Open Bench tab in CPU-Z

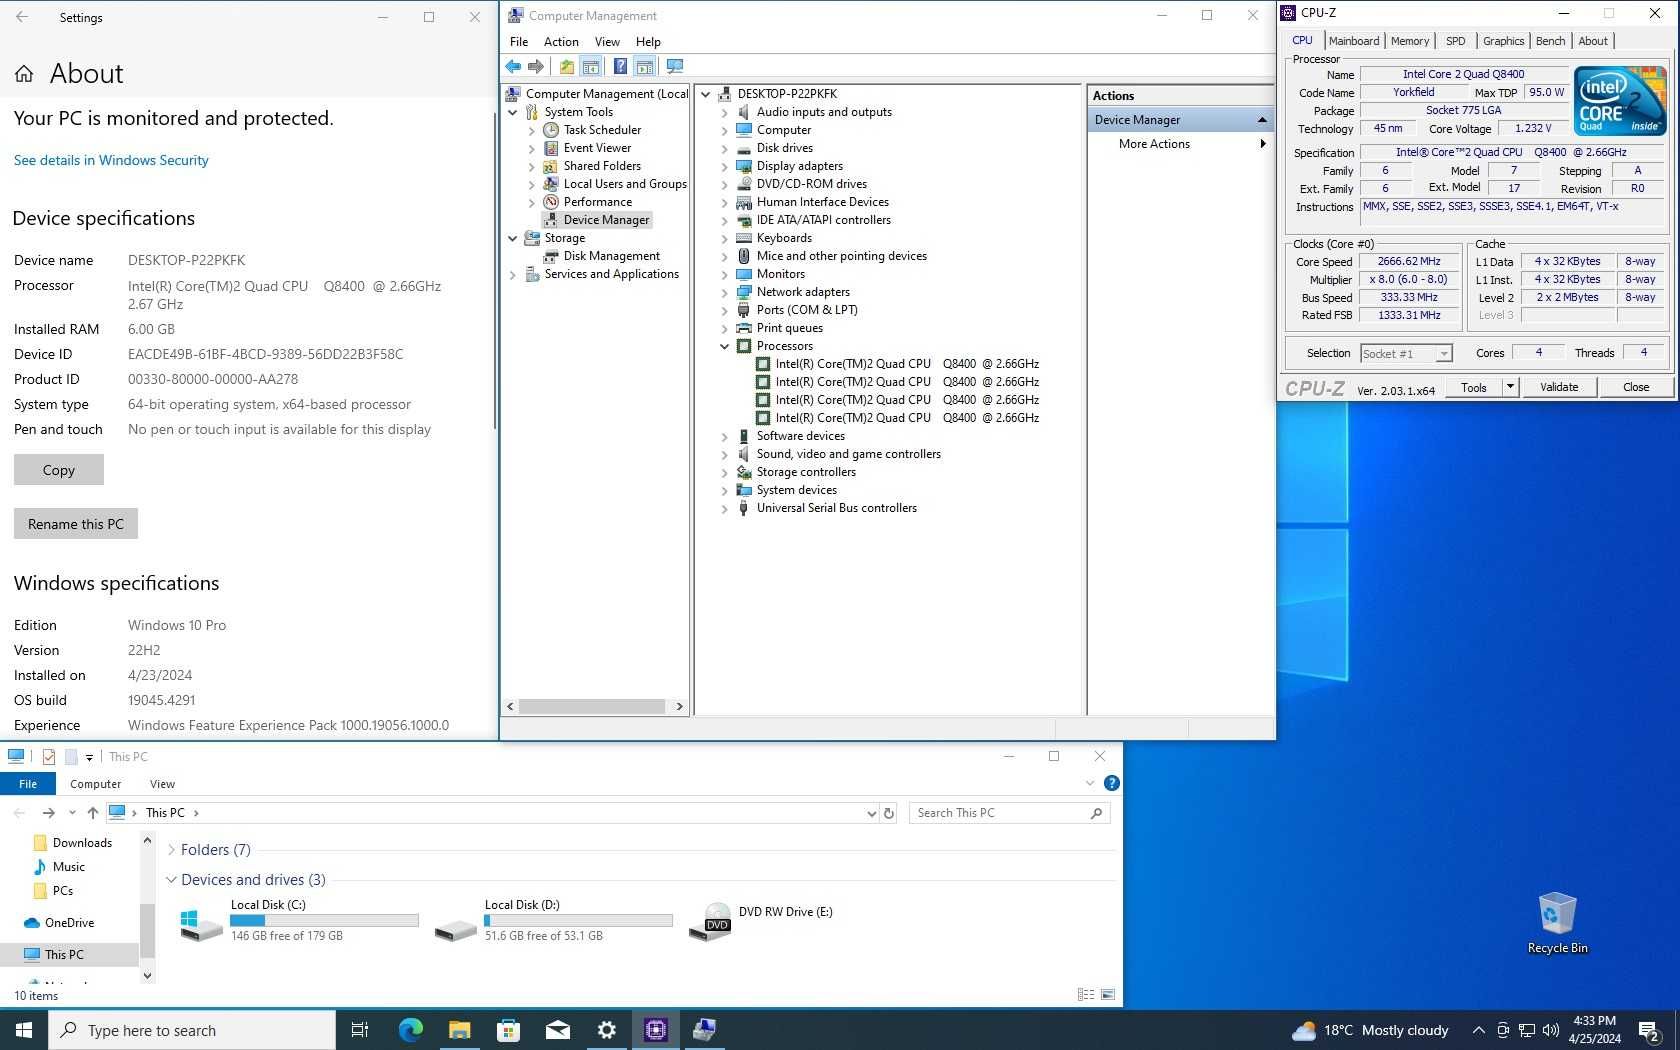click(x=1550, y=41)
